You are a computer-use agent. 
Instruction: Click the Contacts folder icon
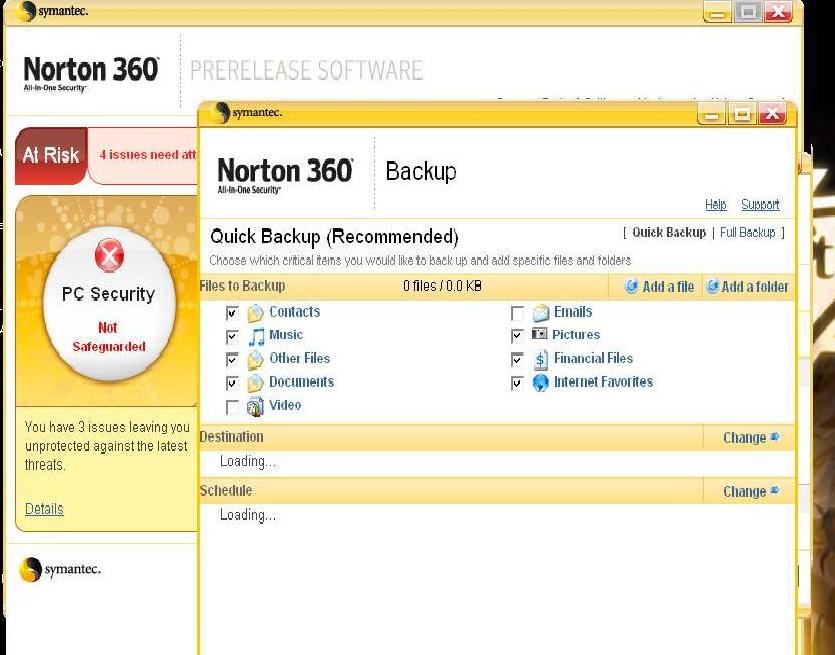[255, 313]
